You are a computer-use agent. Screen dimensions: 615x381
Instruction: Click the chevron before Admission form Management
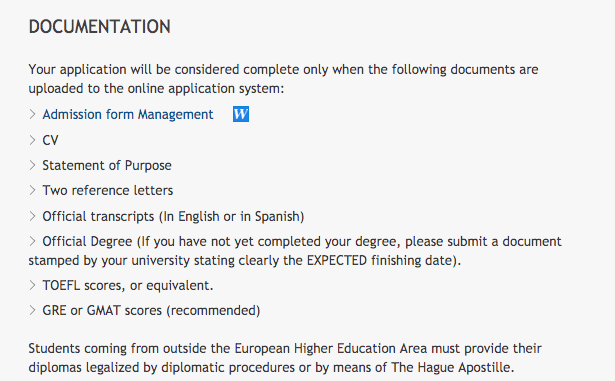[32, 114]
